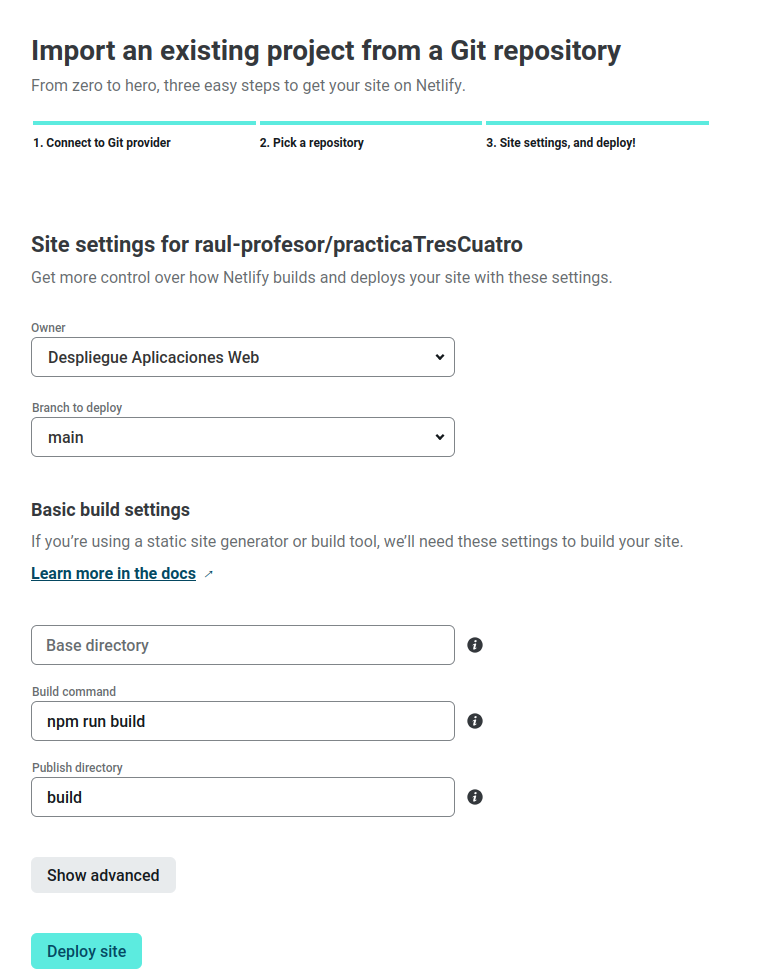767x980 pixels.
Task: Go to step 1, Connect to Git provider
Action: (102, 143)
